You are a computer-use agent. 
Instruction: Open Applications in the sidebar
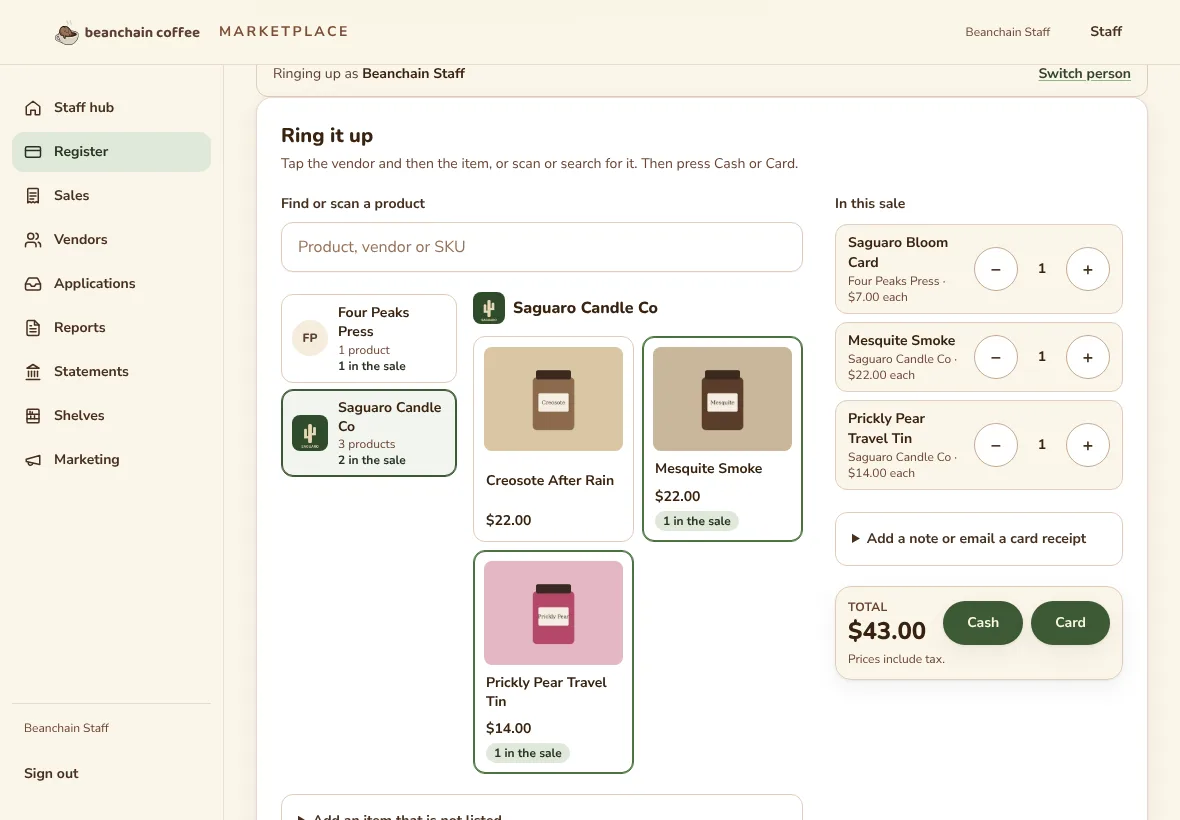111,284
